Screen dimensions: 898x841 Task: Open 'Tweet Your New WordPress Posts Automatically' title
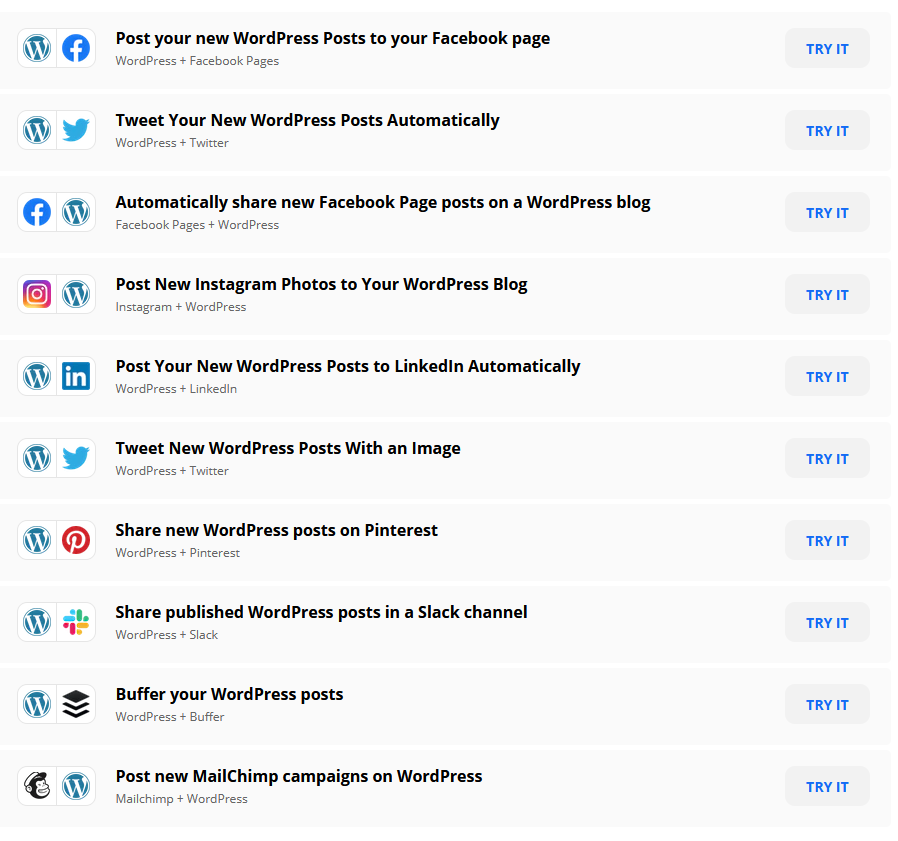[x=308, y=120]
